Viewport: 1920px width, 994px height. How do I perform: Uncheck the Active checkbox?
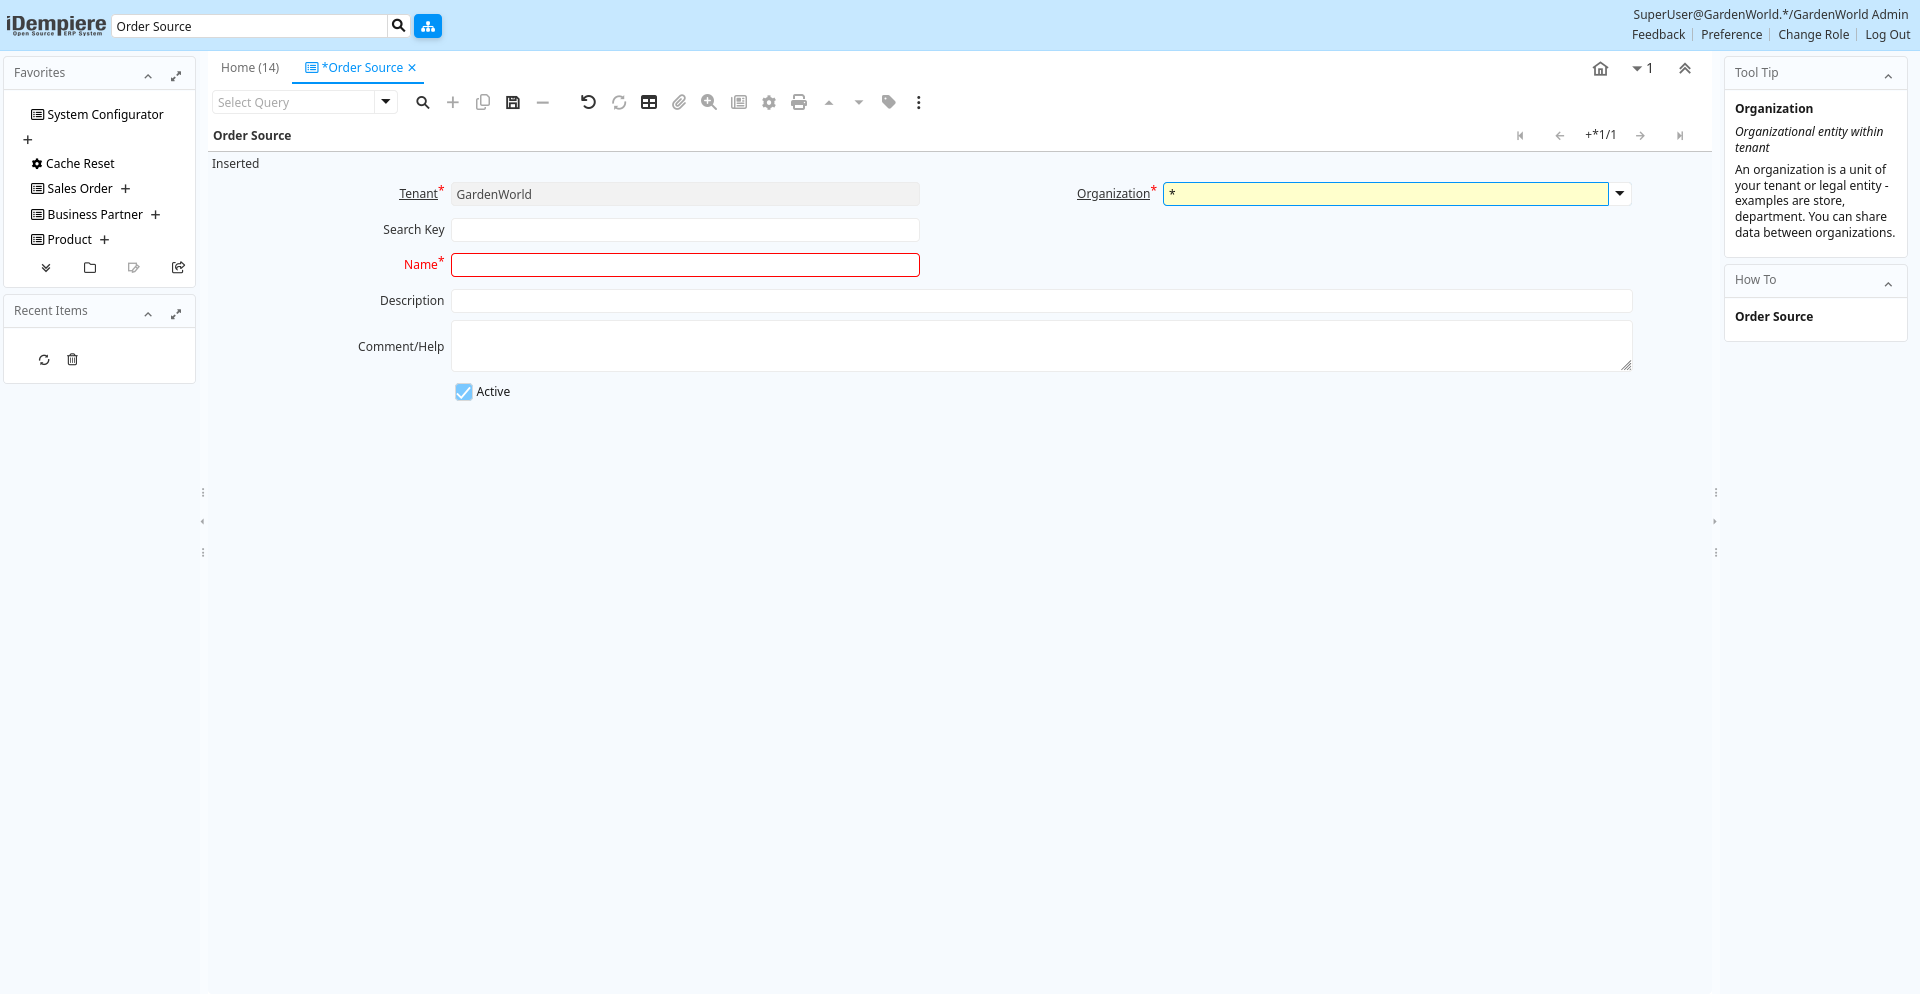click(464, 392)
